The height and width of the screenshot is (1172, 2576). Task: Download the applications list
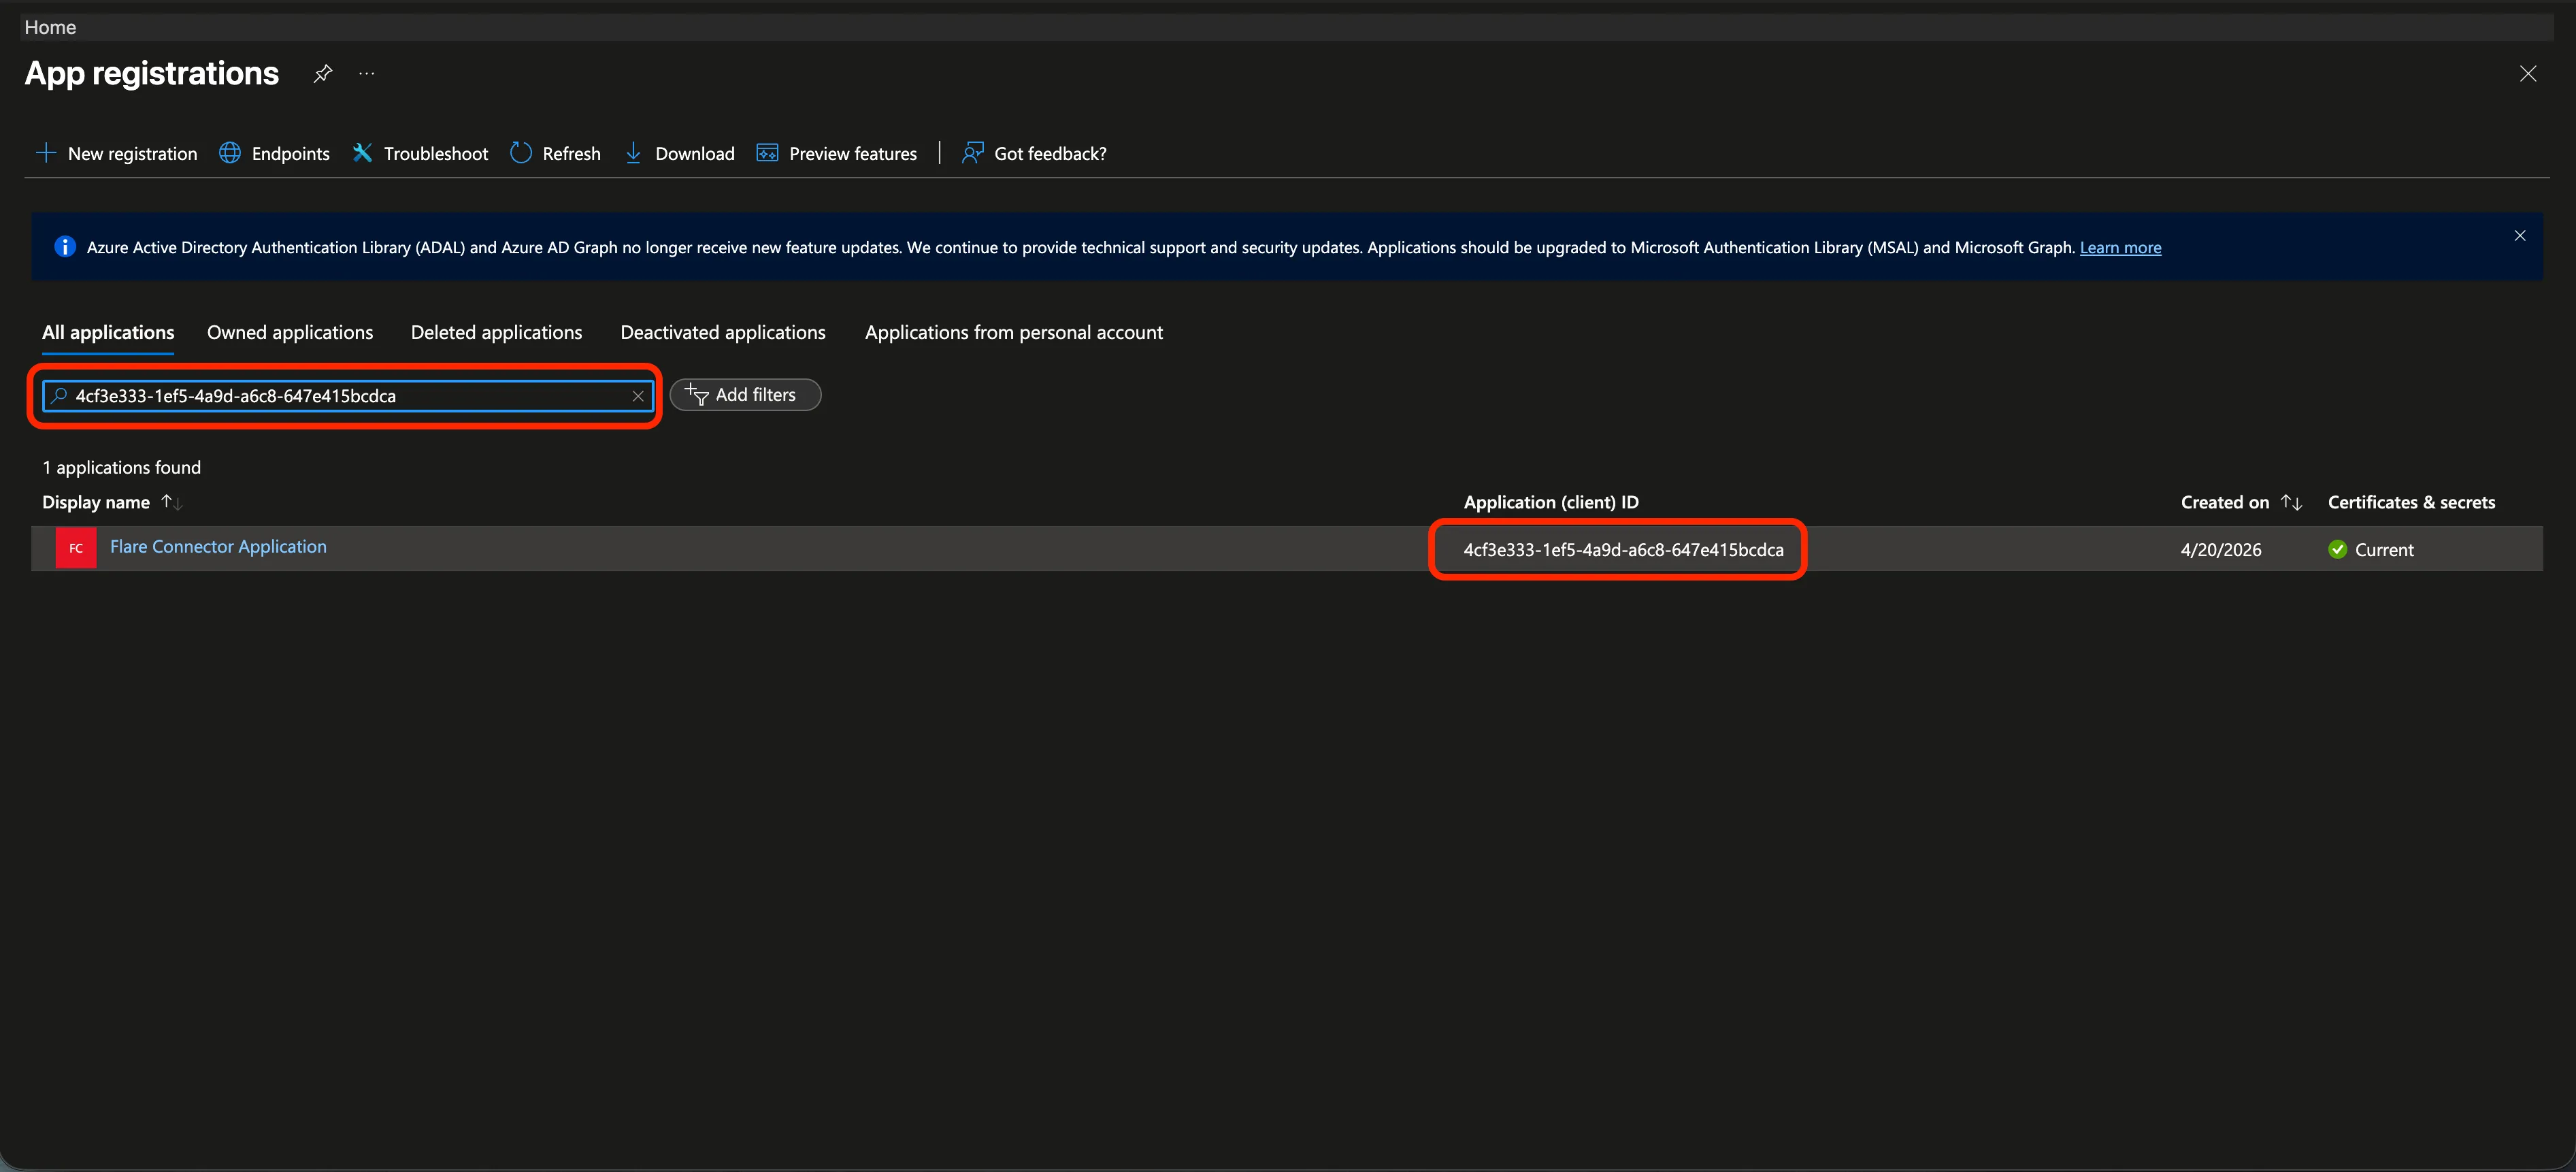(x=680, y=153)
